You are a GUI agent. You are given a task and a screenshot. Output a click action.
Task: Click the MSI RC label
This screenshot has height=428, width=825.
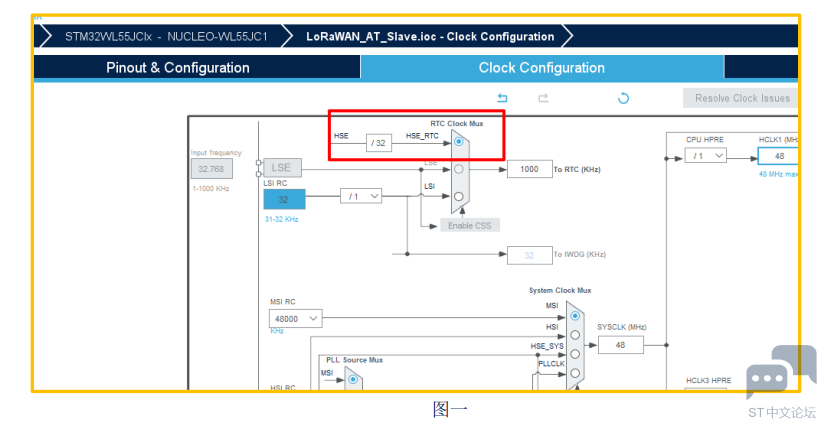283,302
